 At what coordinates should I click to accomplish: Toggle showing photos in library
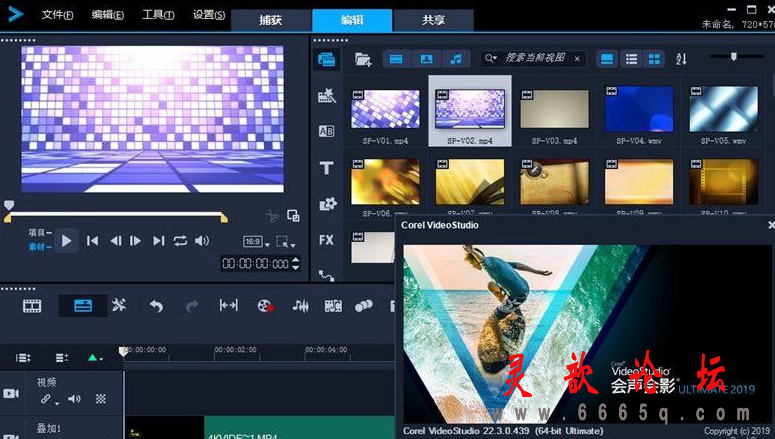coord(427,59)
